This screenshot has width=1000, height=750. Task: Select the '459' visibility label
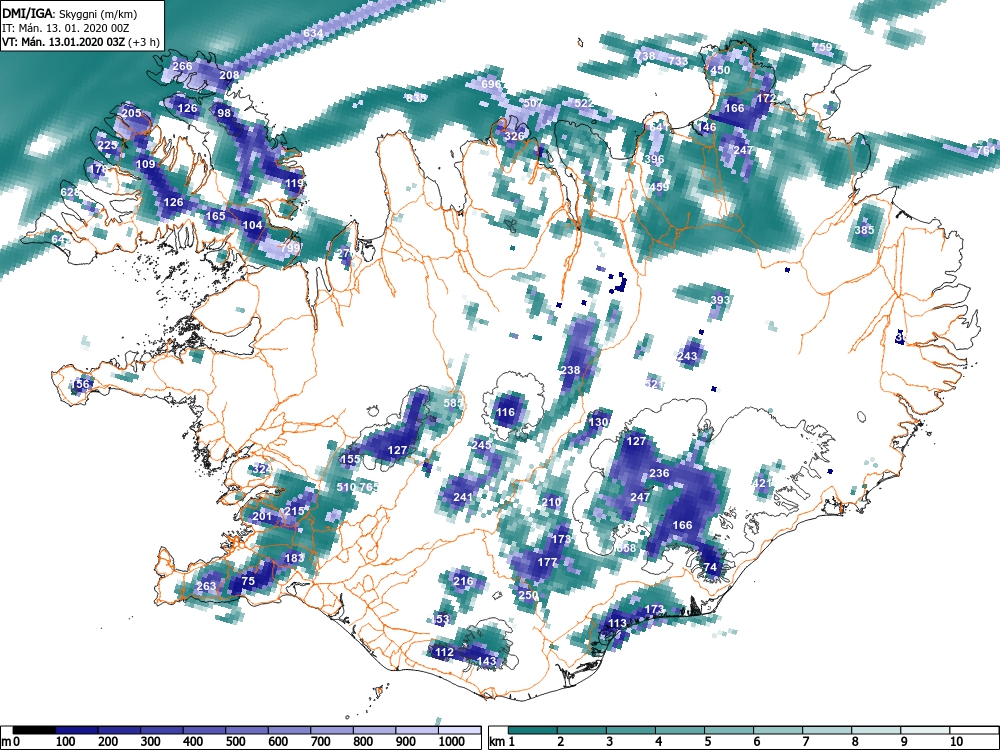pyautogui.click(x=659, y=187)
